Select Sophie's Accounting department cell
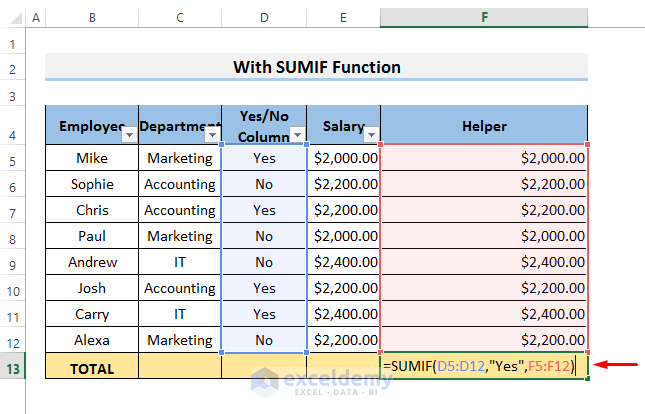 click(179, 184)
